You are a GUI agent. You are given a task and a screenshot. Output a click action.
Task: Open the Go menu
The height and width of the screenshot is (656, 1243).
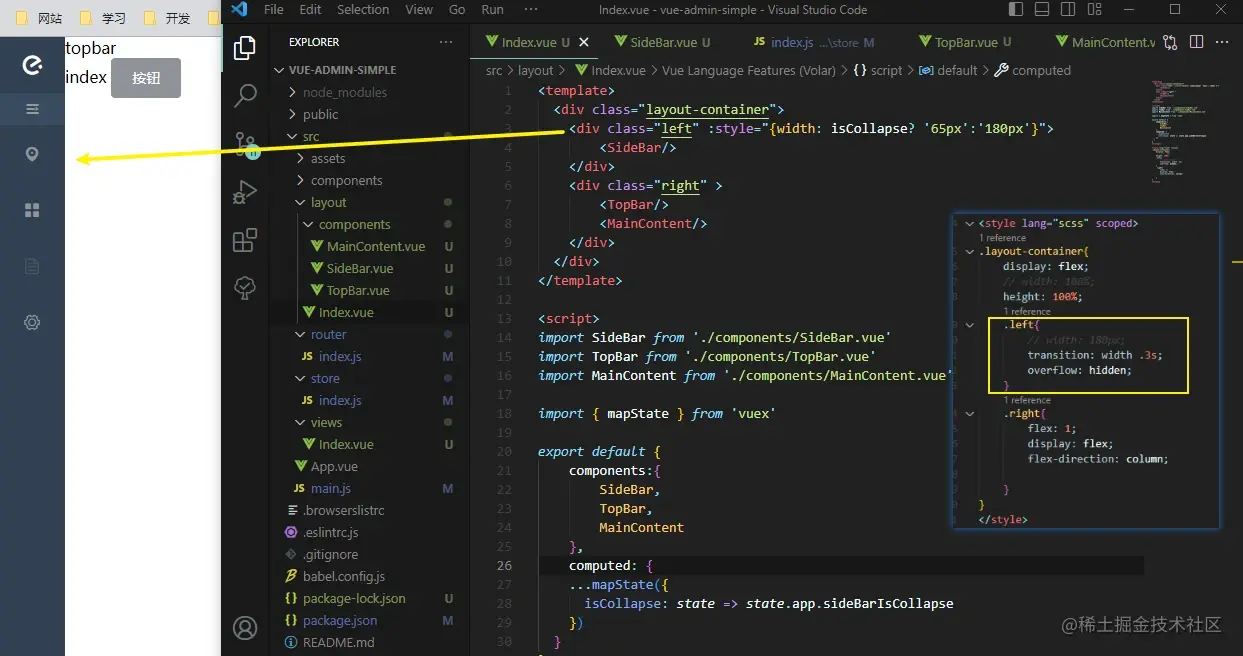pos(457,9)
